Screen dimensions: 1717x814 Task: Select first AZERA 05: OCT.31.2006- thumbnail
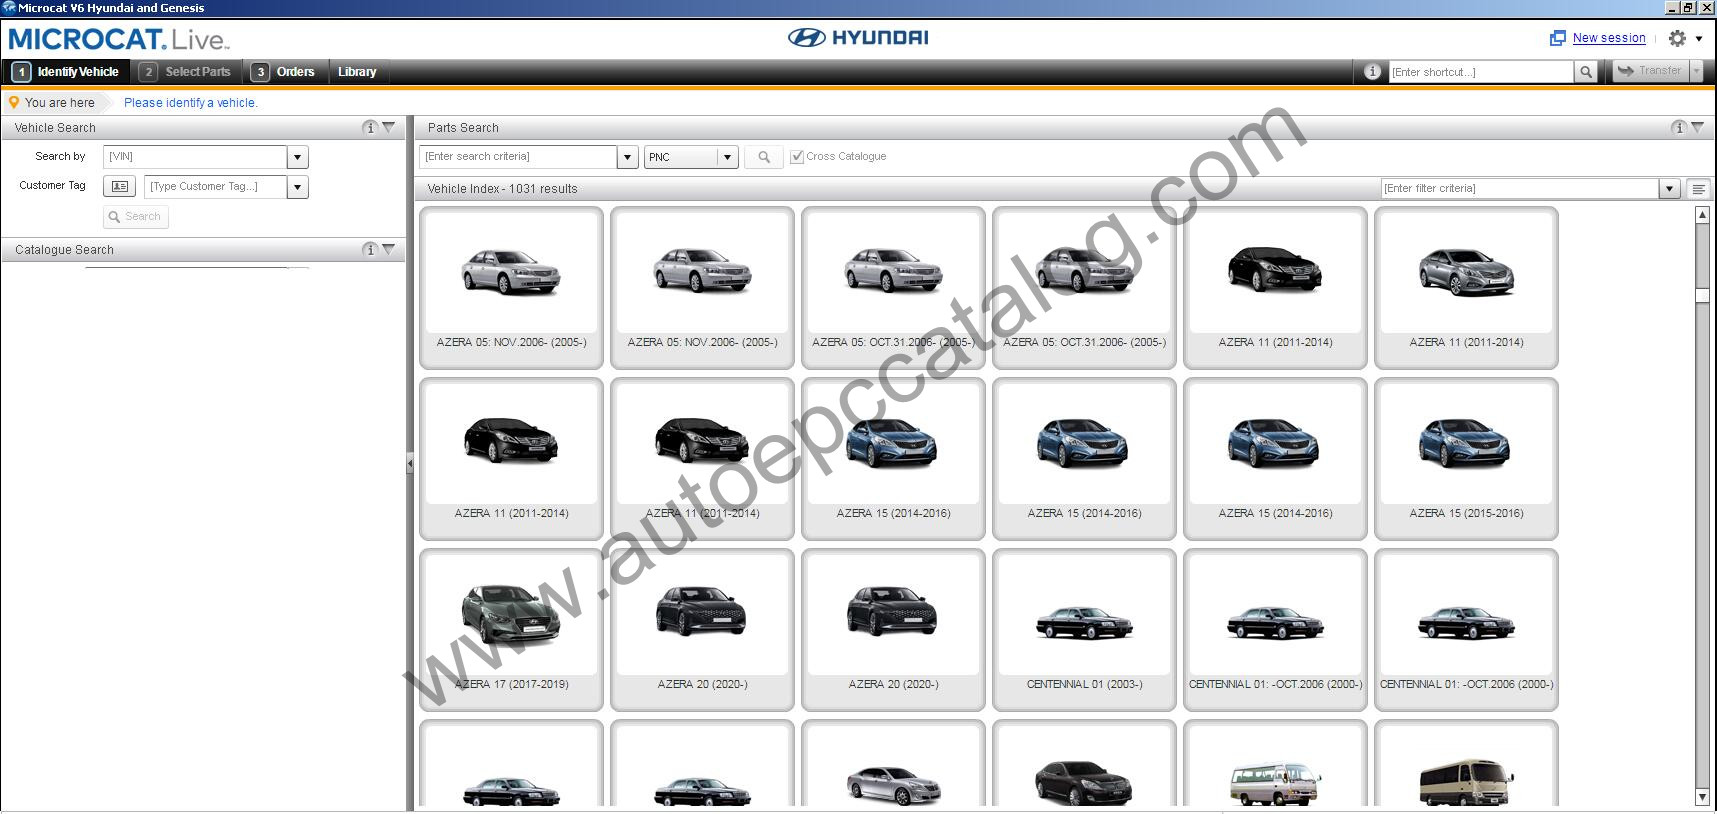pos(893,288)
